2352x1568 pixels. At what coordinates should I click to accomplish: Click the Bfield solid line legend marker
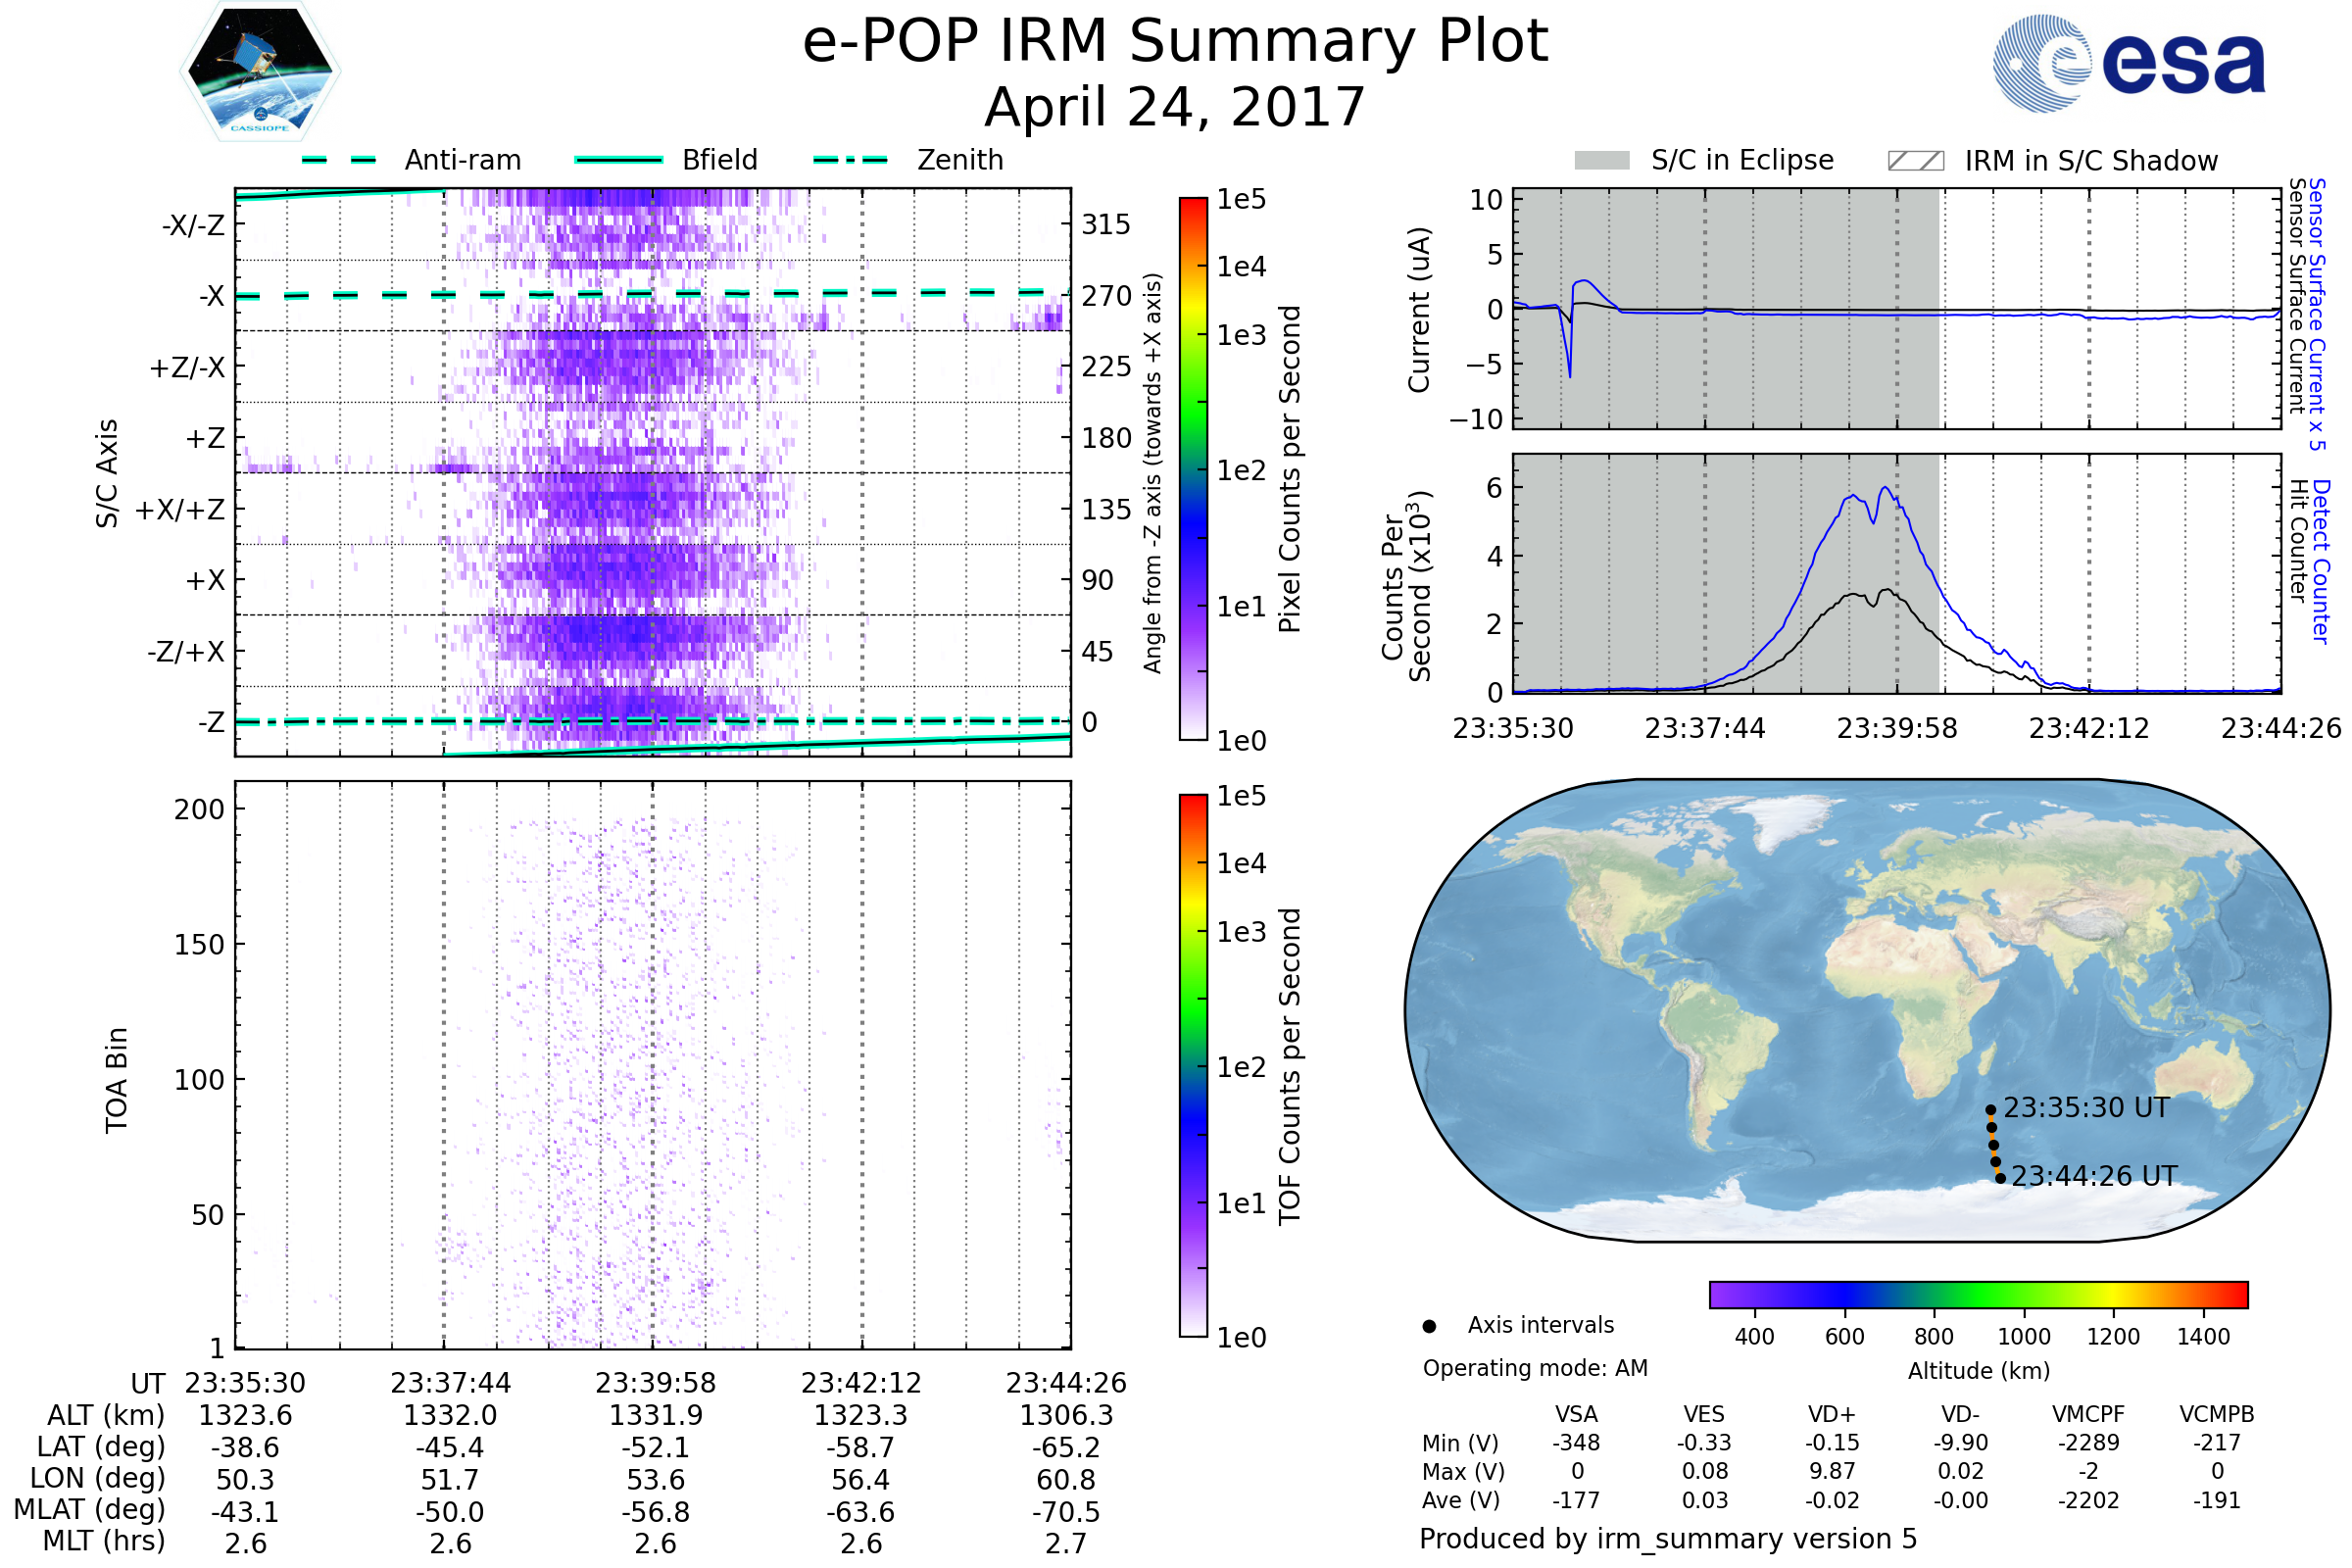618,160
